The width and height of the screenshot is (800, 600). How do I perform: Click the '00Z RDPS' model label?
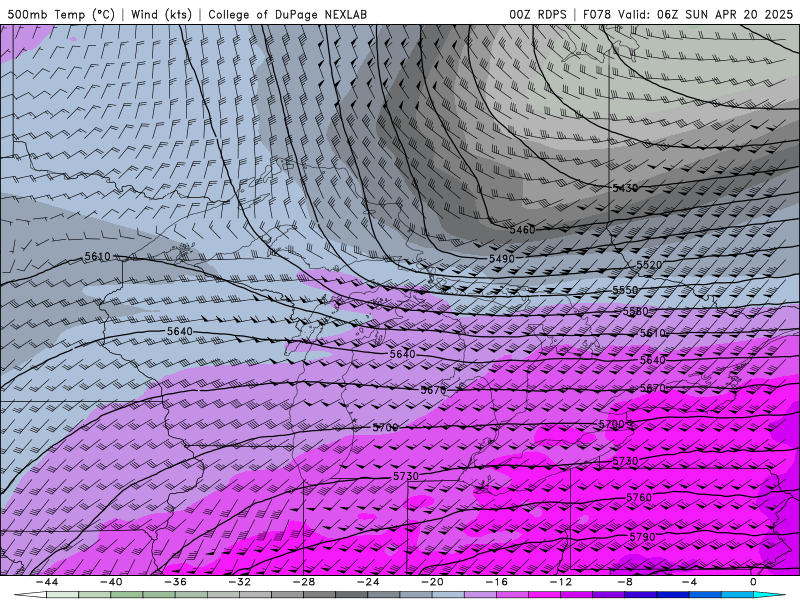pos(537,14)
